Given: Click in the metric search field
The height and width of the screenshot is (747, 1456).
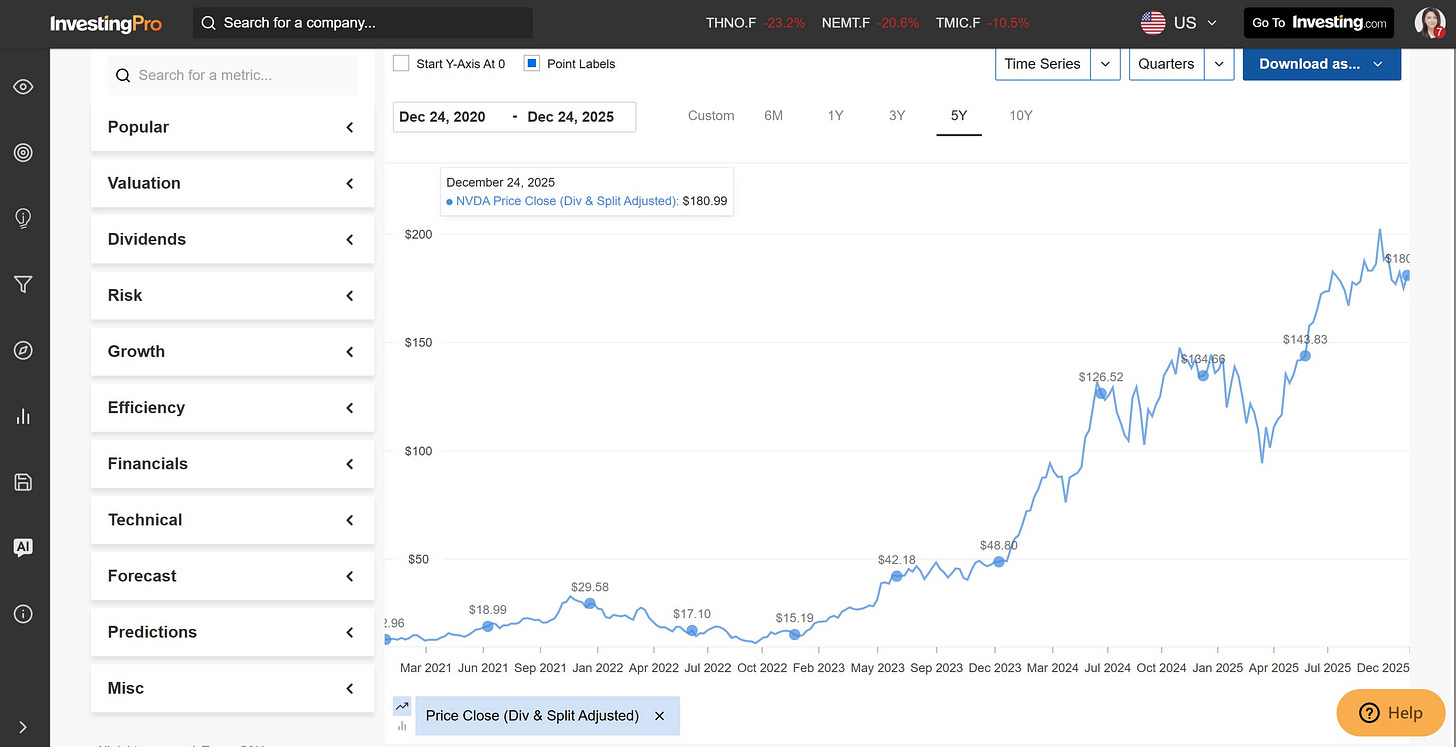Looking at the screenshot, I should pos(232,75).
